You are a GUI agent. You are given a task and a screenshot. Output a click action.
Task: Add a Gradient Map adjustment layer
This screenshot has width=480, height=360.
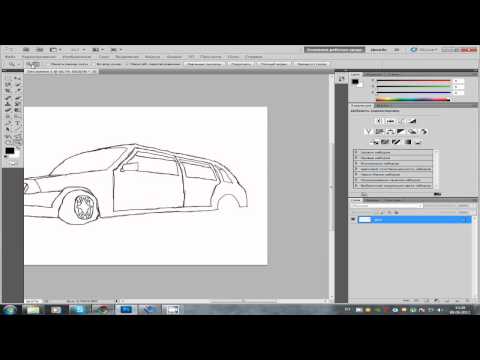click(x=408, y=142)
